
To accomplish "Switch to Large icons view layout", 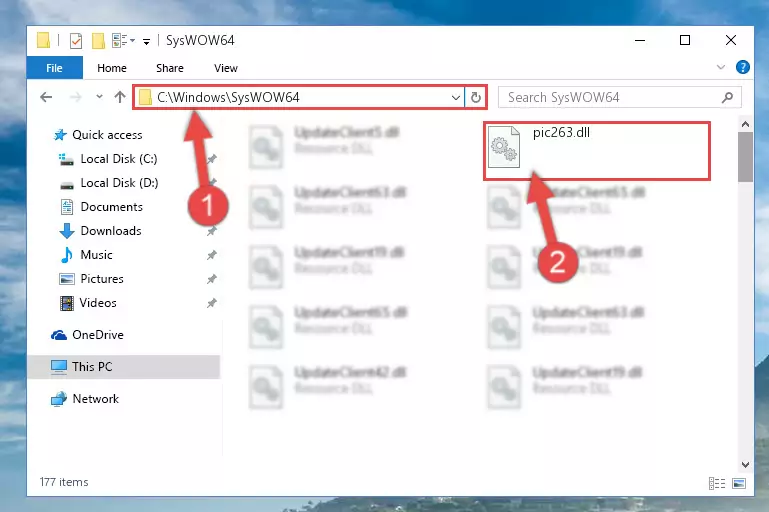I will pyautogui.click(x=739, y=484).
